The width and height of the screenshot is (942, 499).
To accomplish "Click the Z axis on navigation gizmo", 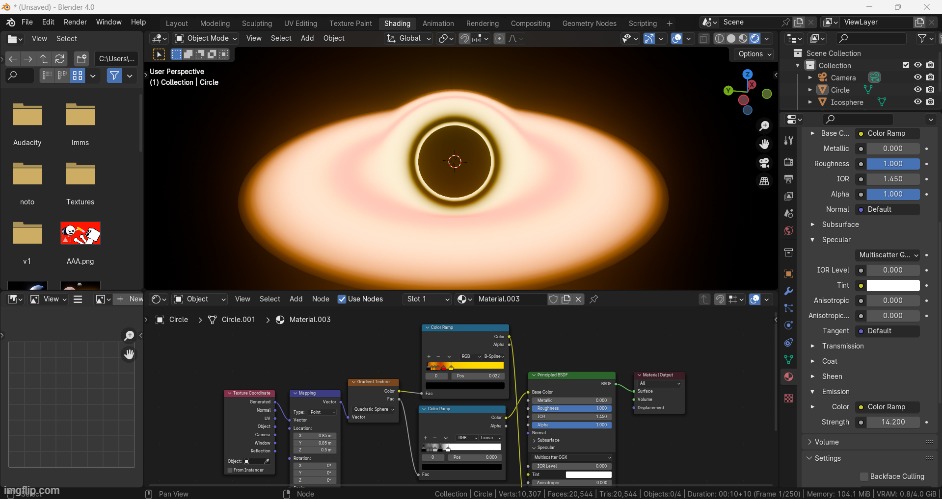I will pyautogui.click(x=747, y=74).
